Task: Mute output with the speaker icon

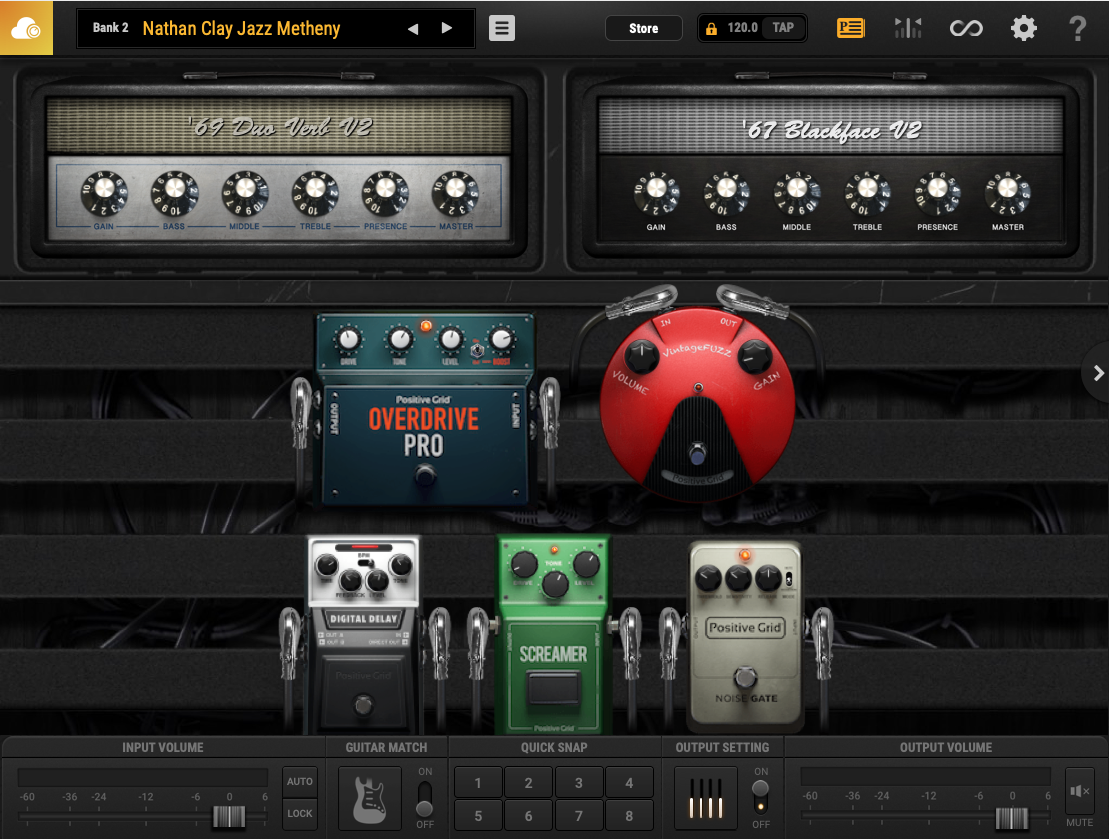Action: (1079, 791)
